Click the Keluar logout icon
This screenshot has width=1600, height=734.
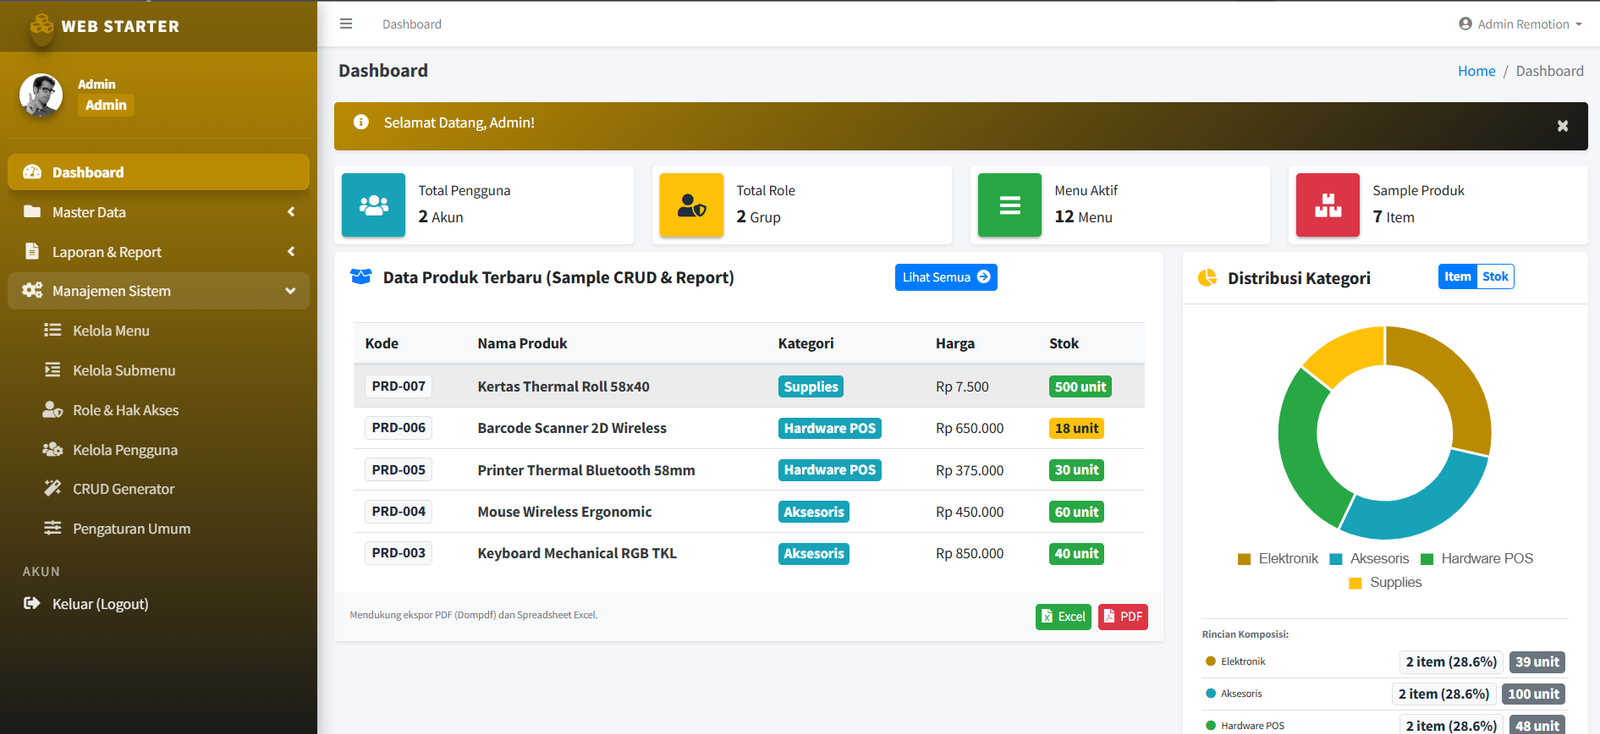32,603
